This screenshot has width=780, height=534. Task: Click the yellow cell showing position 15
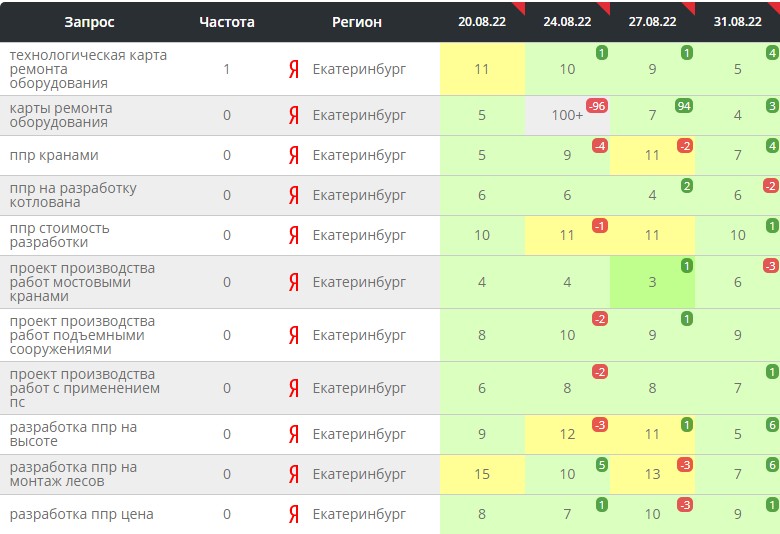click(482, 474)
